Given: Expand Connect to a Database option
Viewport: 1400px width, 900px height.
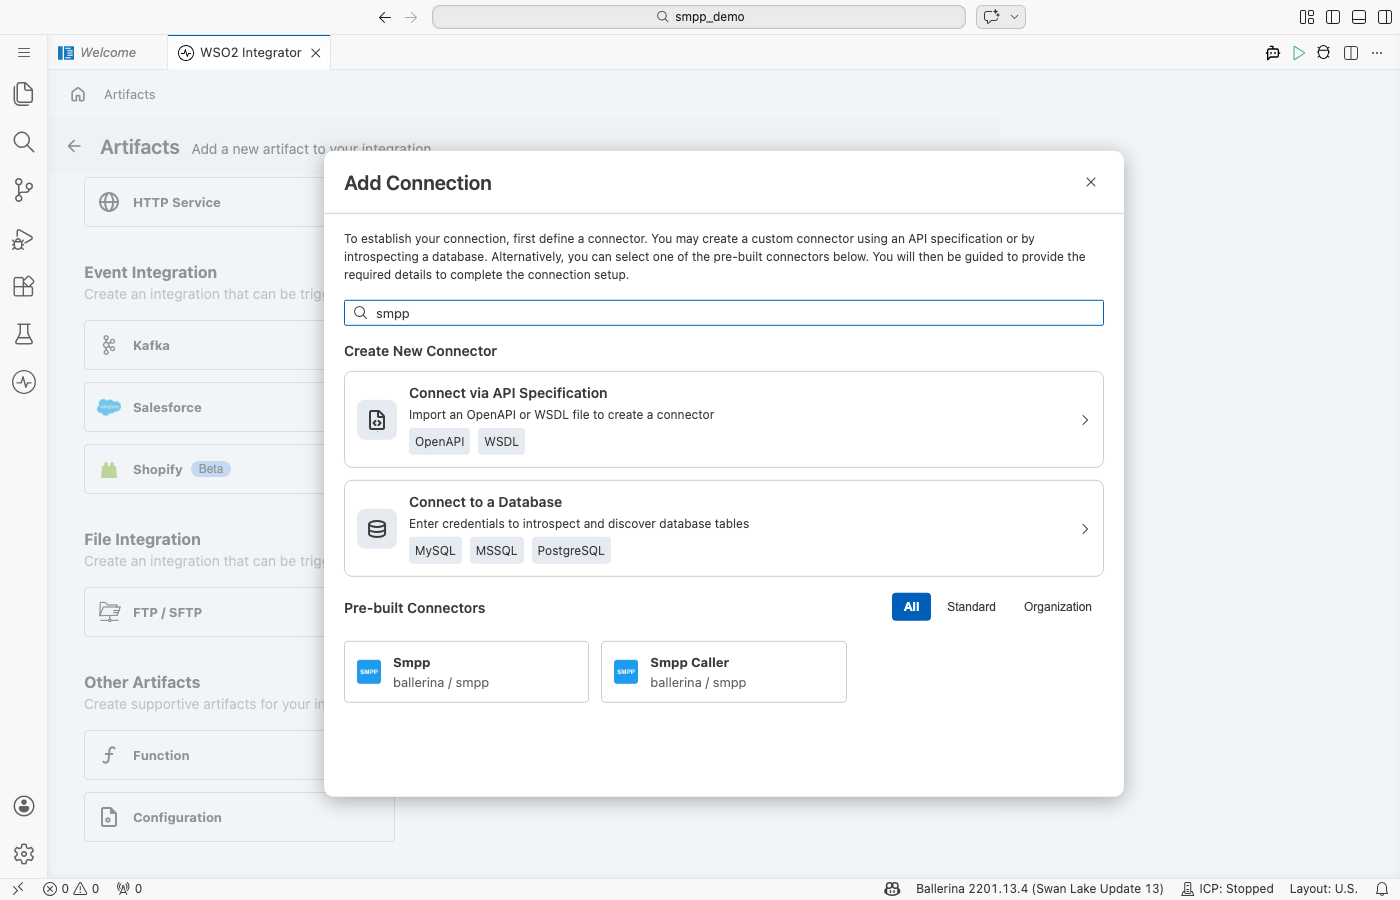Looking at the screenshot, I should pos(724,528).
